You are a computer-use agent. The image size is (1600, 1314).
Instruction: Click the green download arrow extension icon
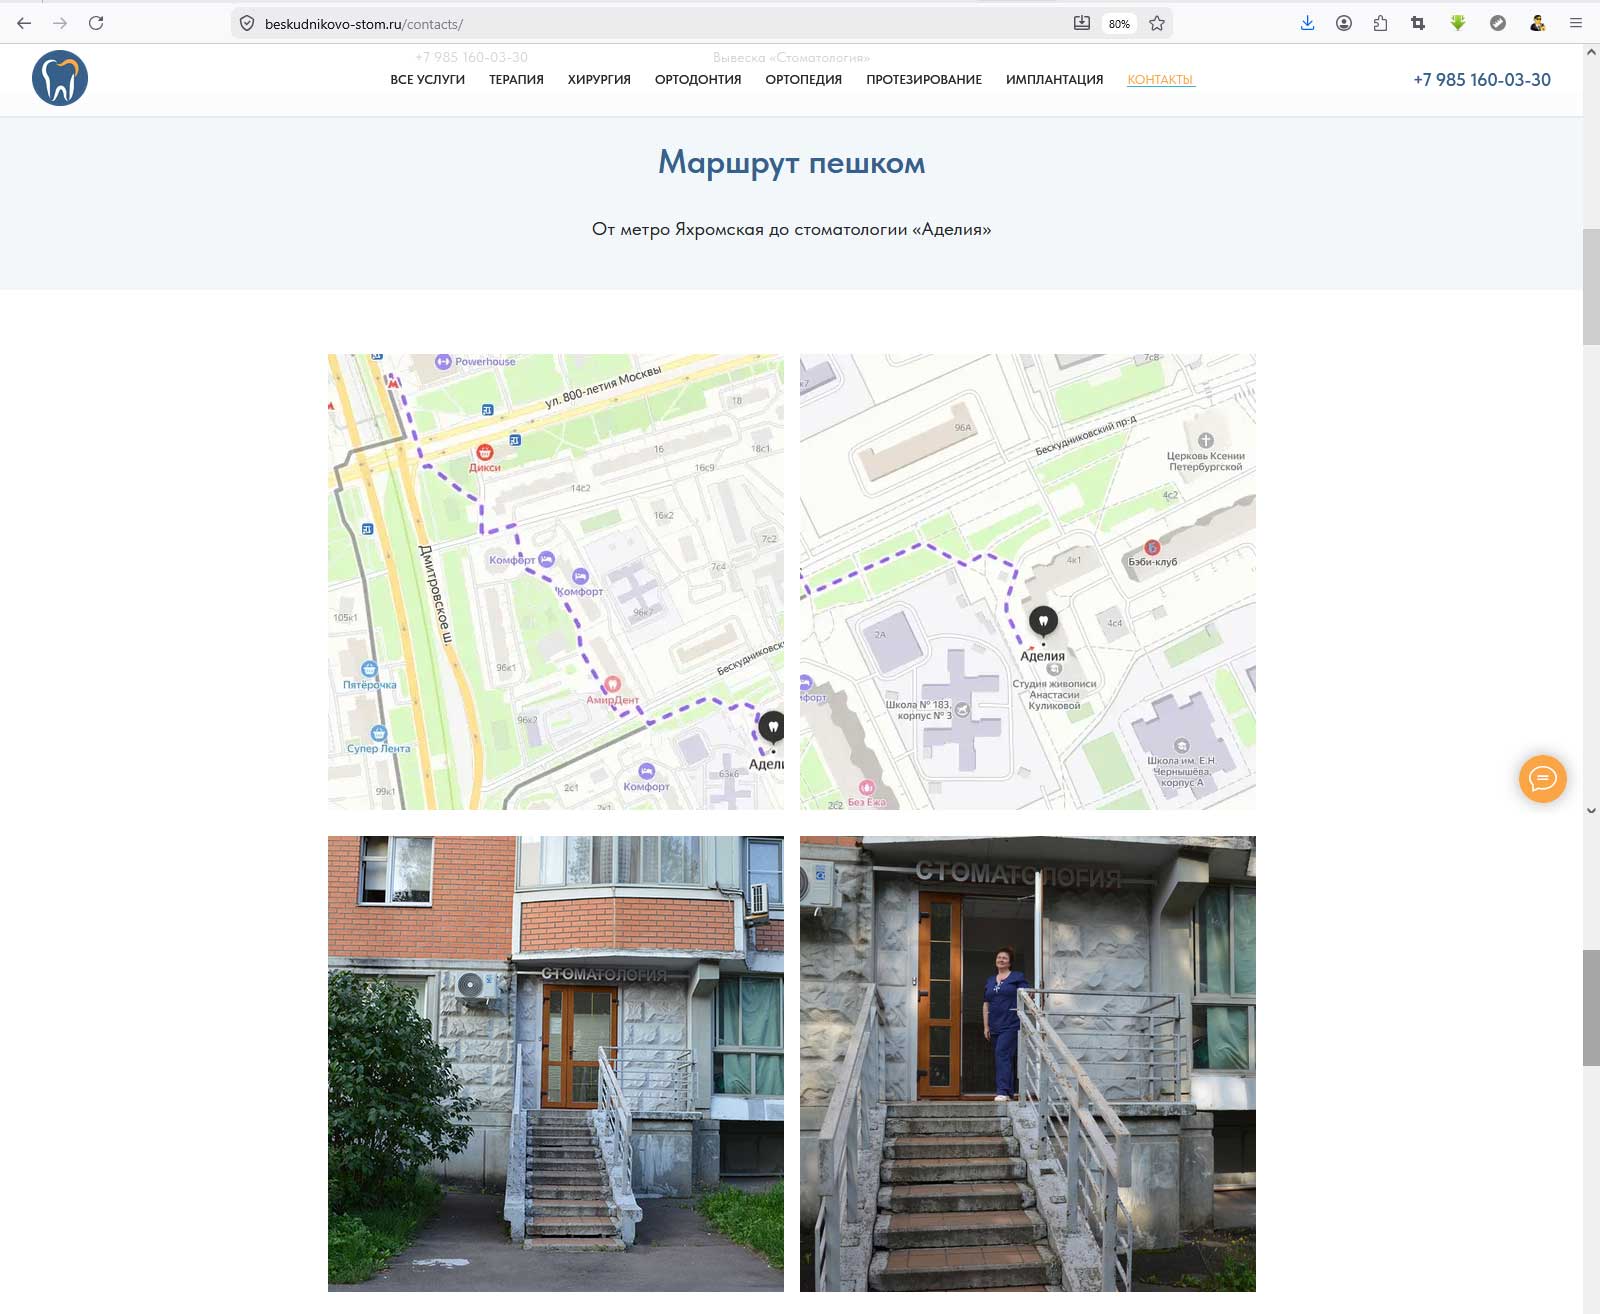[1458, 23]
